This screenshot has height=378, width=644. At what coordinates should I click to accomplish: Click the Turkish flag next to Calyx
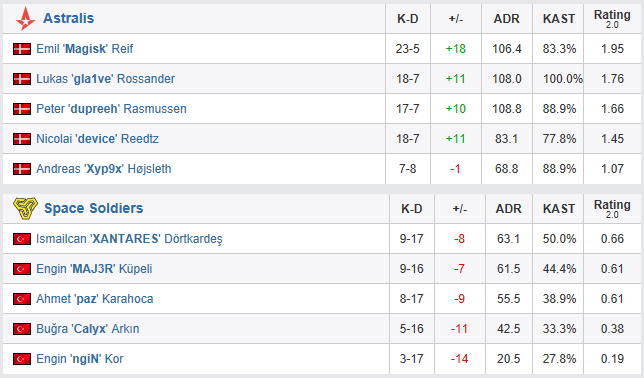[22, 329]
